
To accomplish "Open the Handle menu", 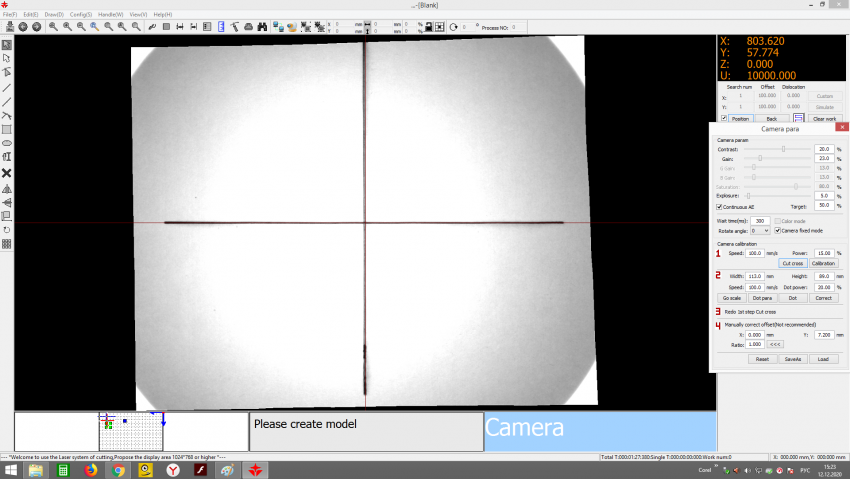I will tap(111, 15).
